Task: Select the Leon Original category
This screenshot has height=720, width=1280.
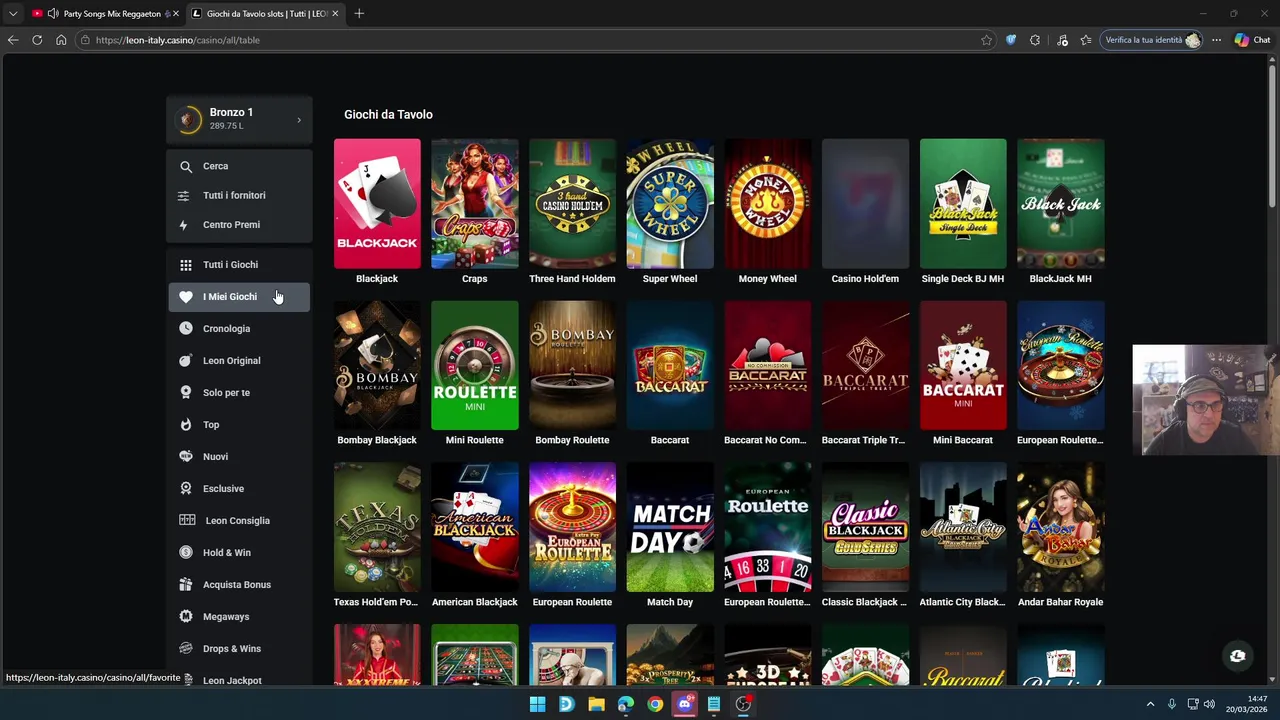Action: click(x=239, y=361)
